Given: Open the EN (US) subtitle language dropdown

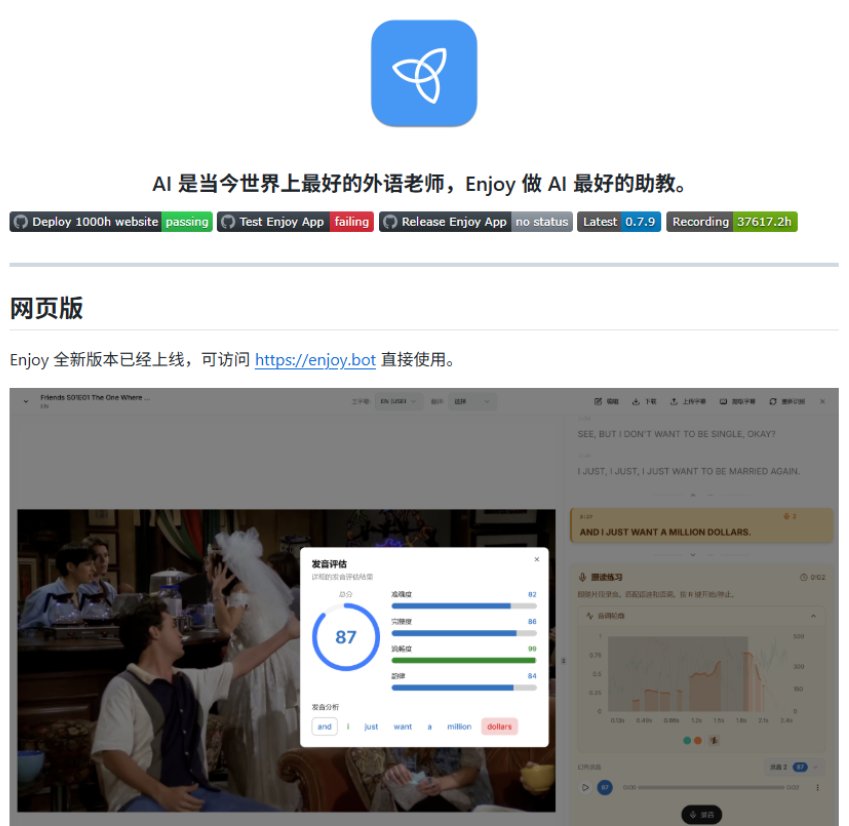Looking at the screenshot, I should tap(398, 402).
